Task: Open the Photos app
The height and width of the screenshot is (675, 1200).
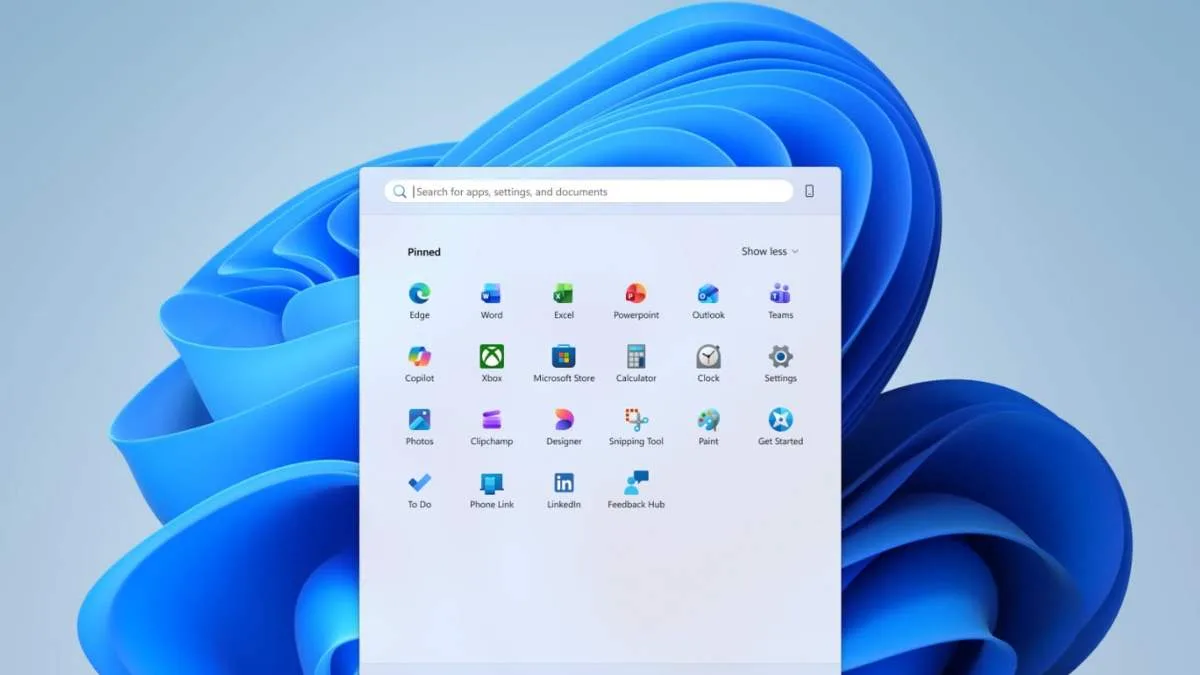Action: (419, 427)
